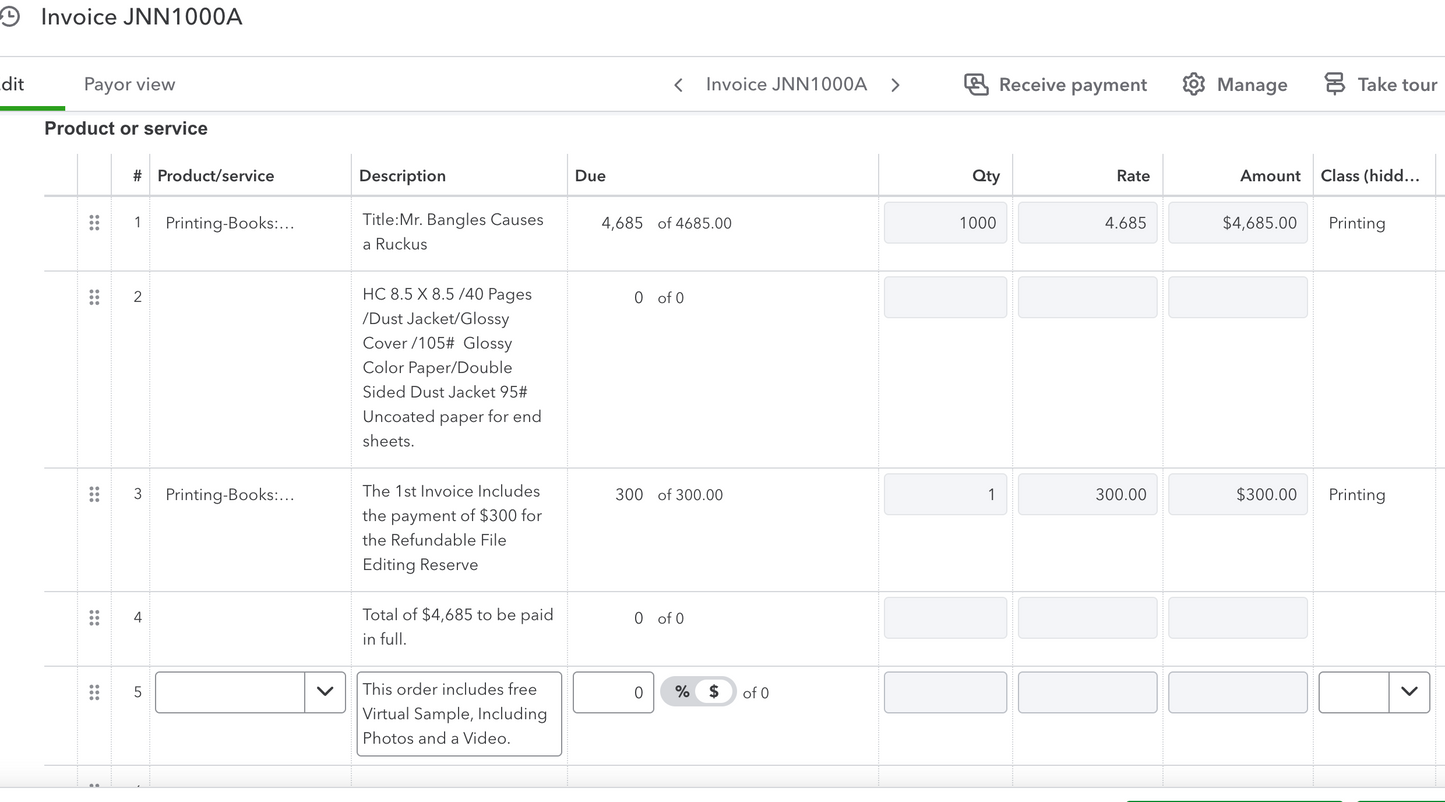
Task: Go to next invoice with right chevron
Action: click(x=895, y=85)
